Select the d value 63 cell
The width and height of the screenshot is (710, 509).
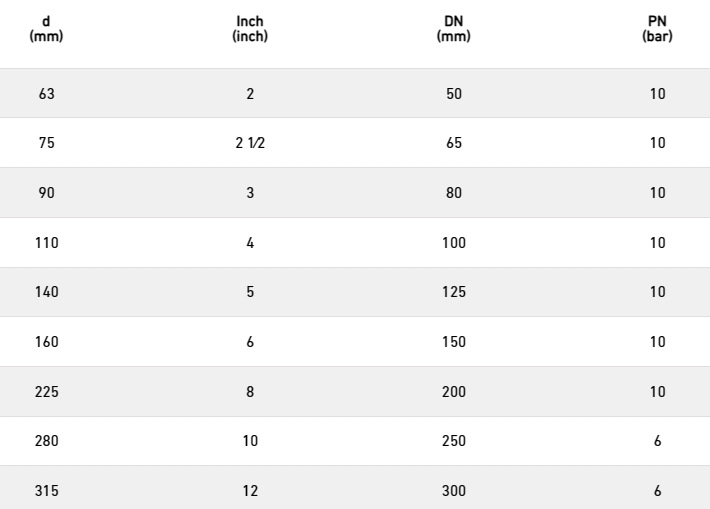47,94
